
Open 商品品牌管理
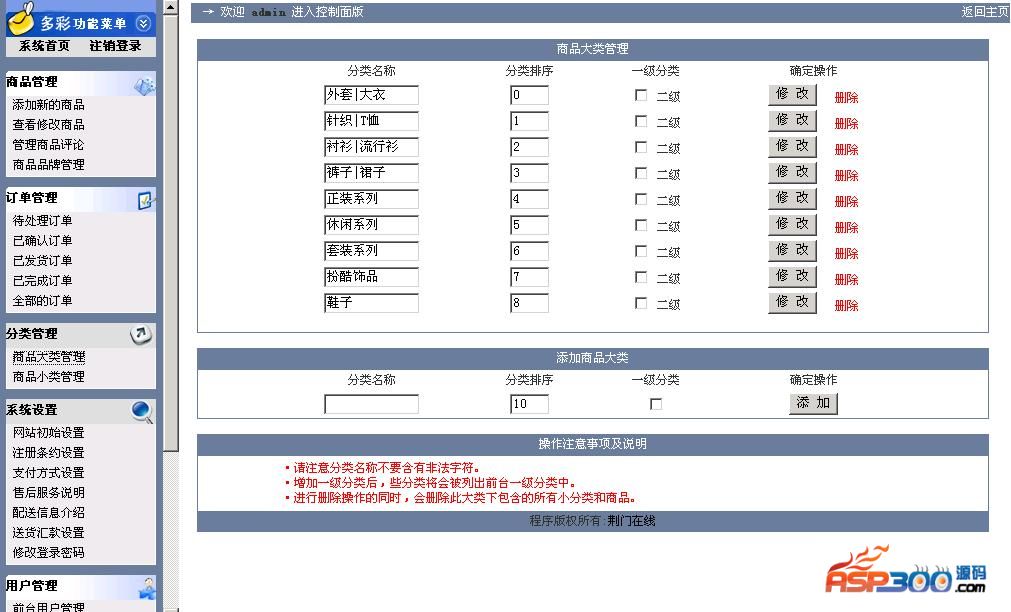pos(48,164)
